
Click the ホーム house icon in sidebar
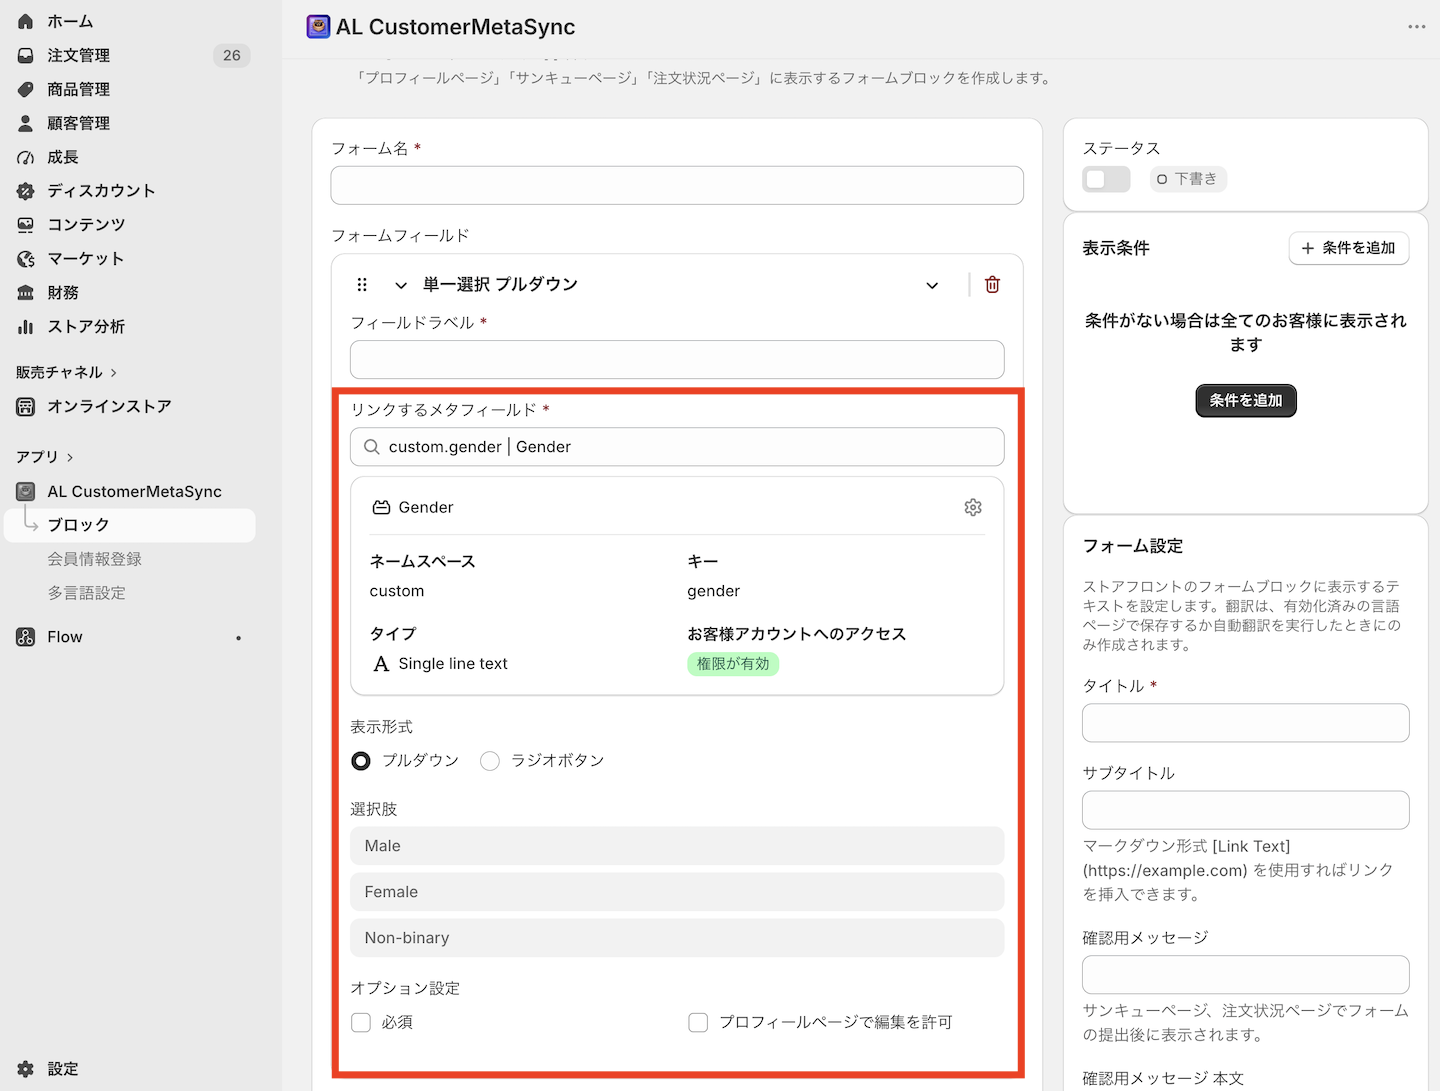point(26,21)
